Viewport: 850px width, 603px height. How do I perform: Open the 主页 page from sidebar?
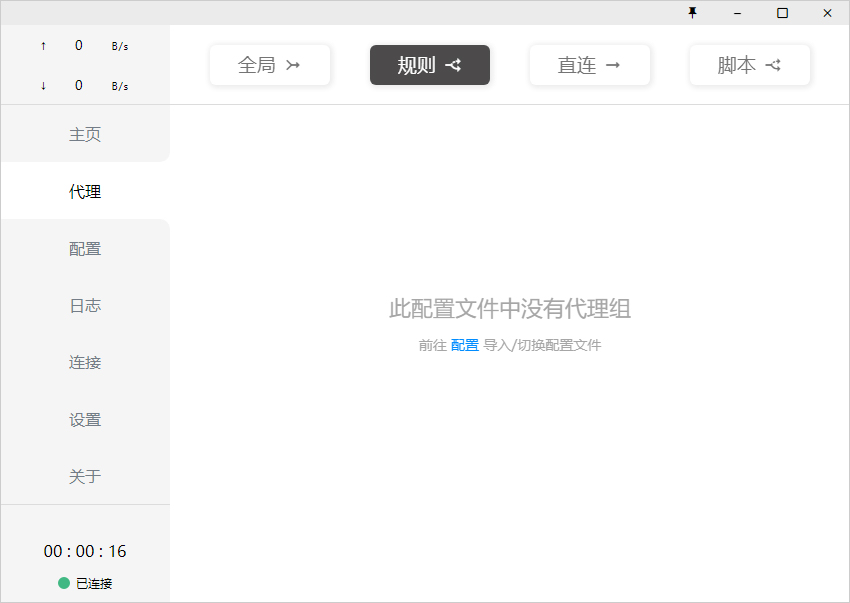pyautogui.click(x=84, y=133)
